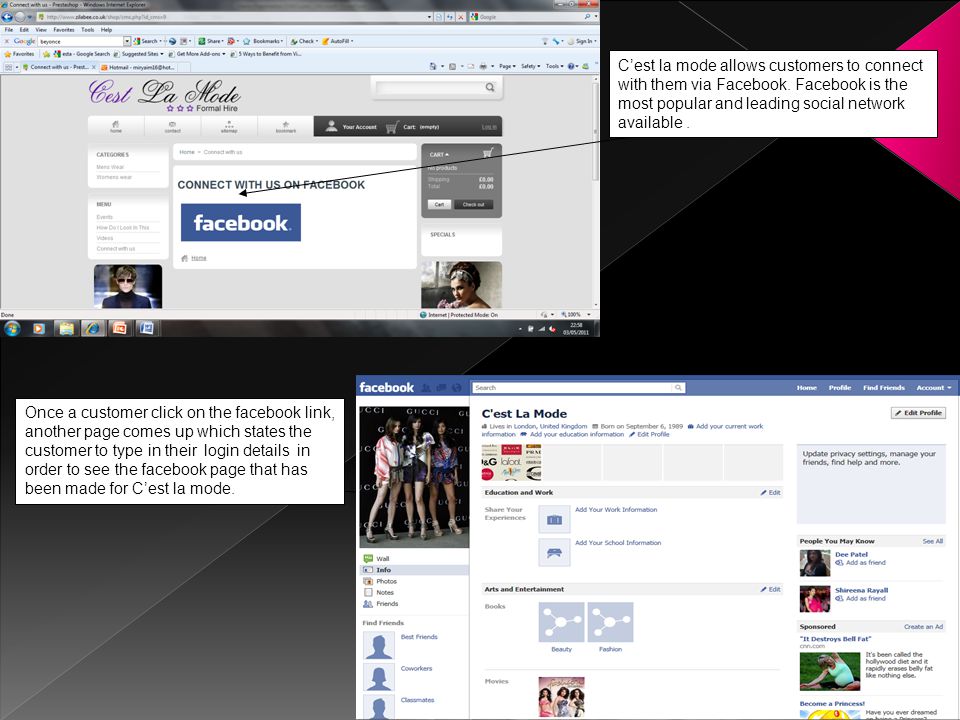Viewport: 960px width, 720px height.
Task: Click the home icon in shop navigation
Action: coord(116,126)
